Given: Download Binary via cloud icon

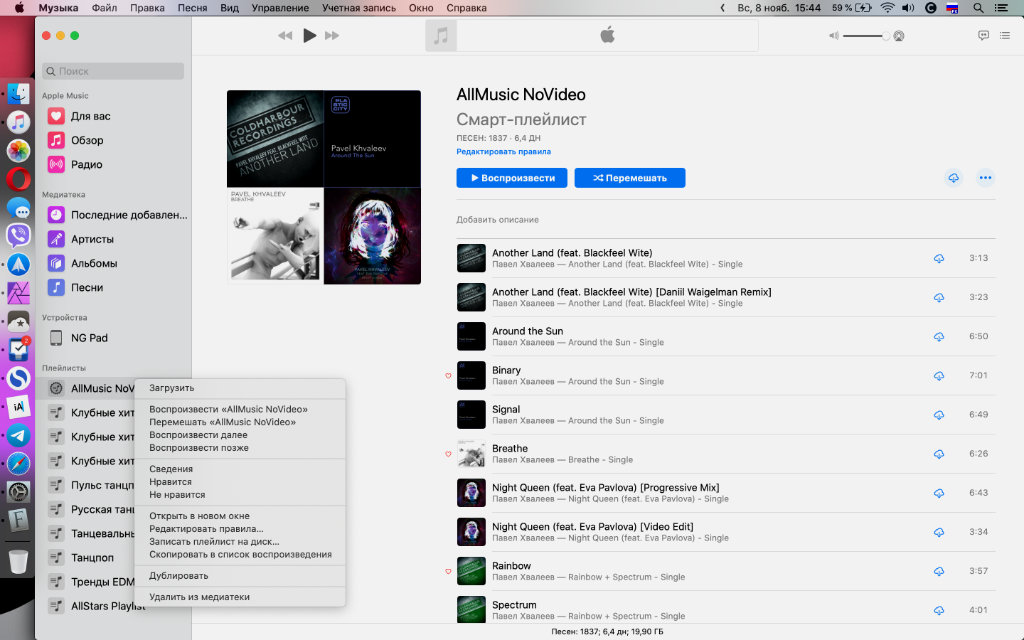Looking at the screenshot, I should tap(939, 376).
